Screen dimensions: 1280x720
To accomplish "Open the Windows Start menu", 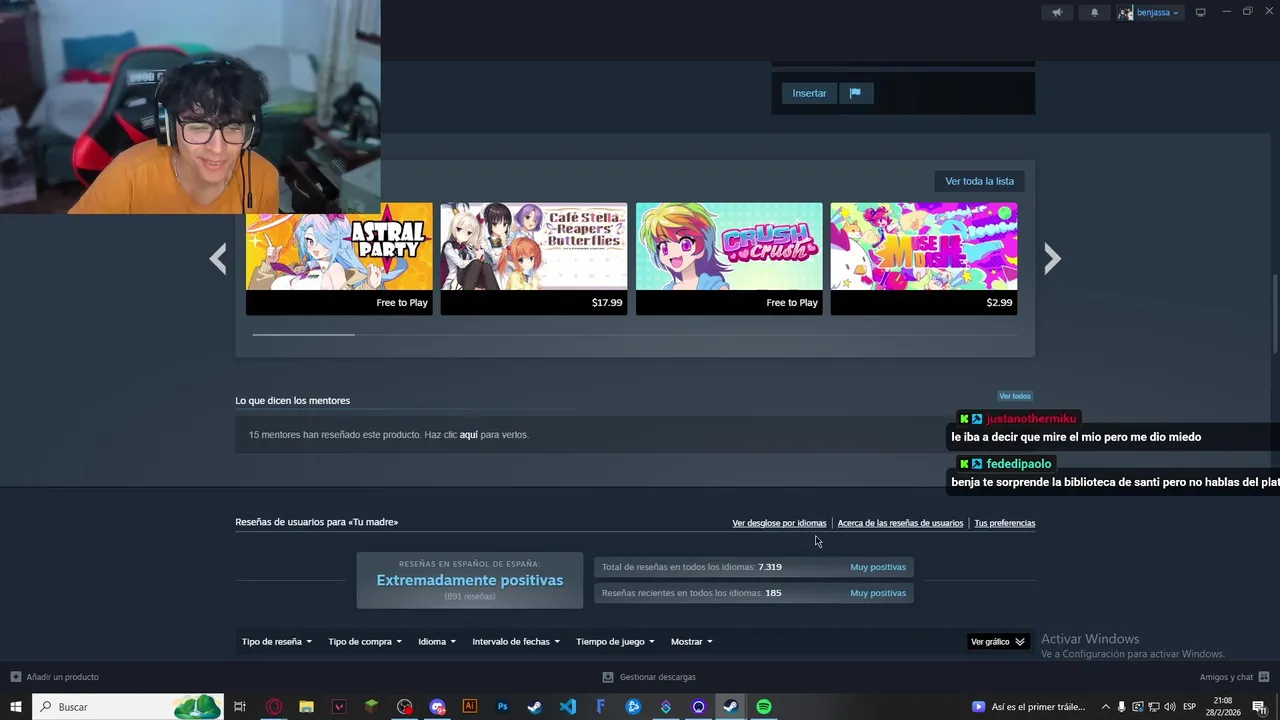I will pos(16,707).
